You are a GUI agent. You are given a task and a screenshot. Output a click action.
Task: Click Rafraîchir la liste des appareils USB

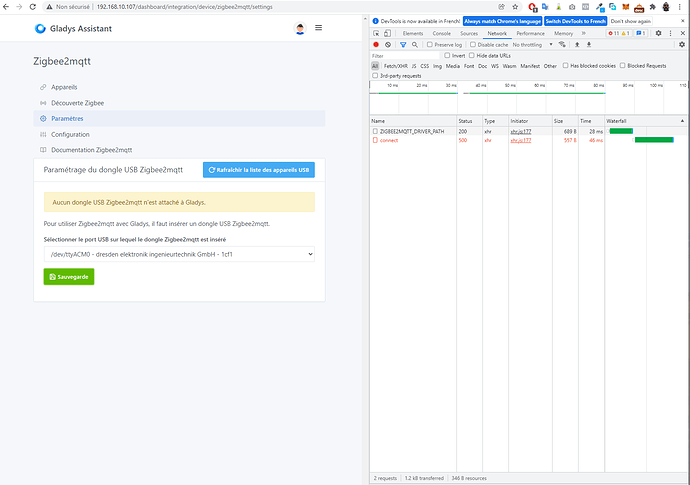point(259,170)
